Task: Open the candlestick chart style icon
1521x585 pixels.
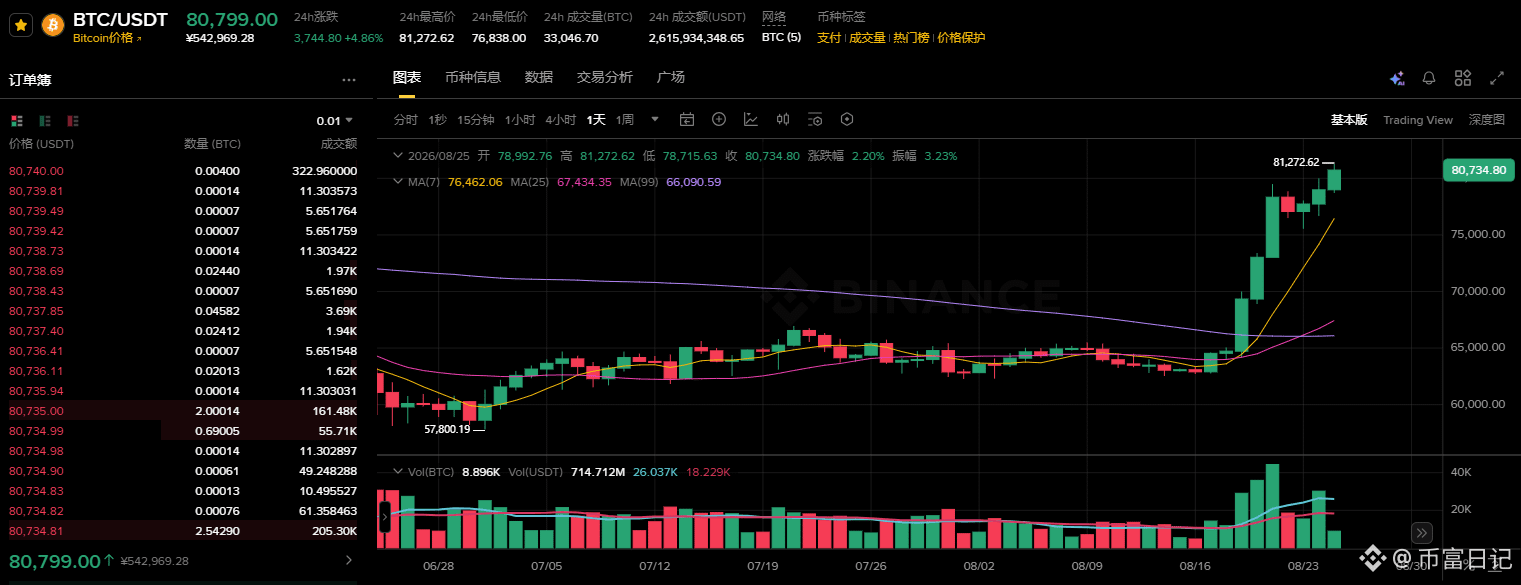Action: (783, 120)
